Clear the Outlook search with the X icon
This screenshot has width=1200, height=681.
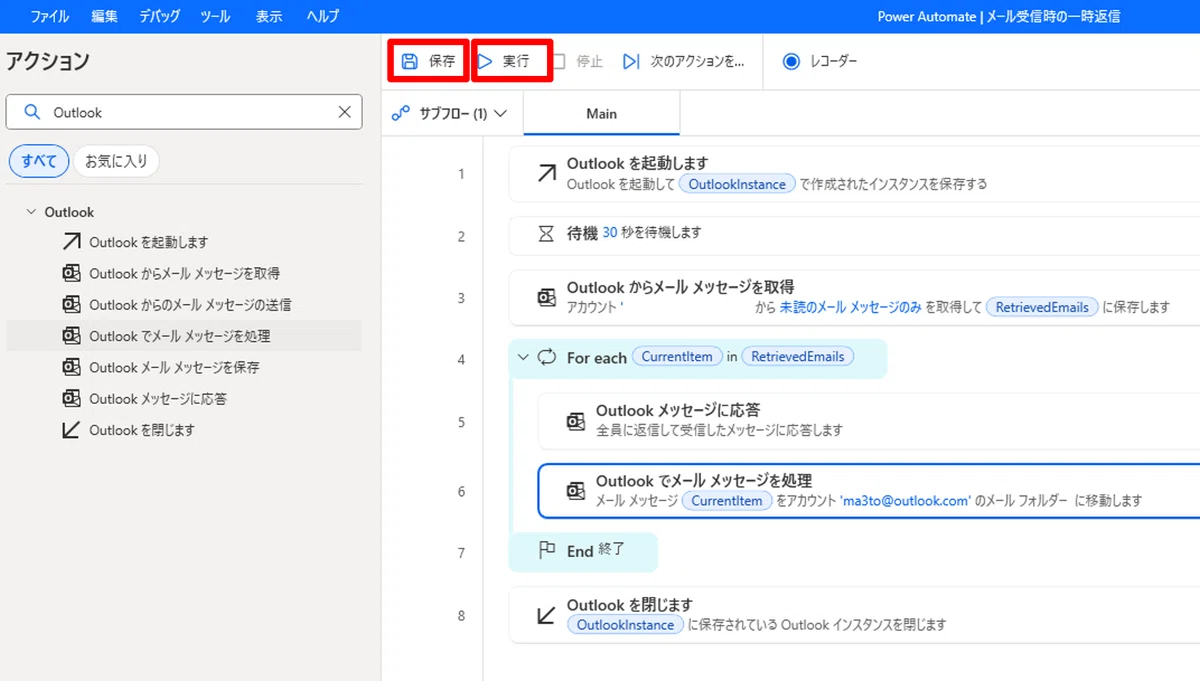344,112
